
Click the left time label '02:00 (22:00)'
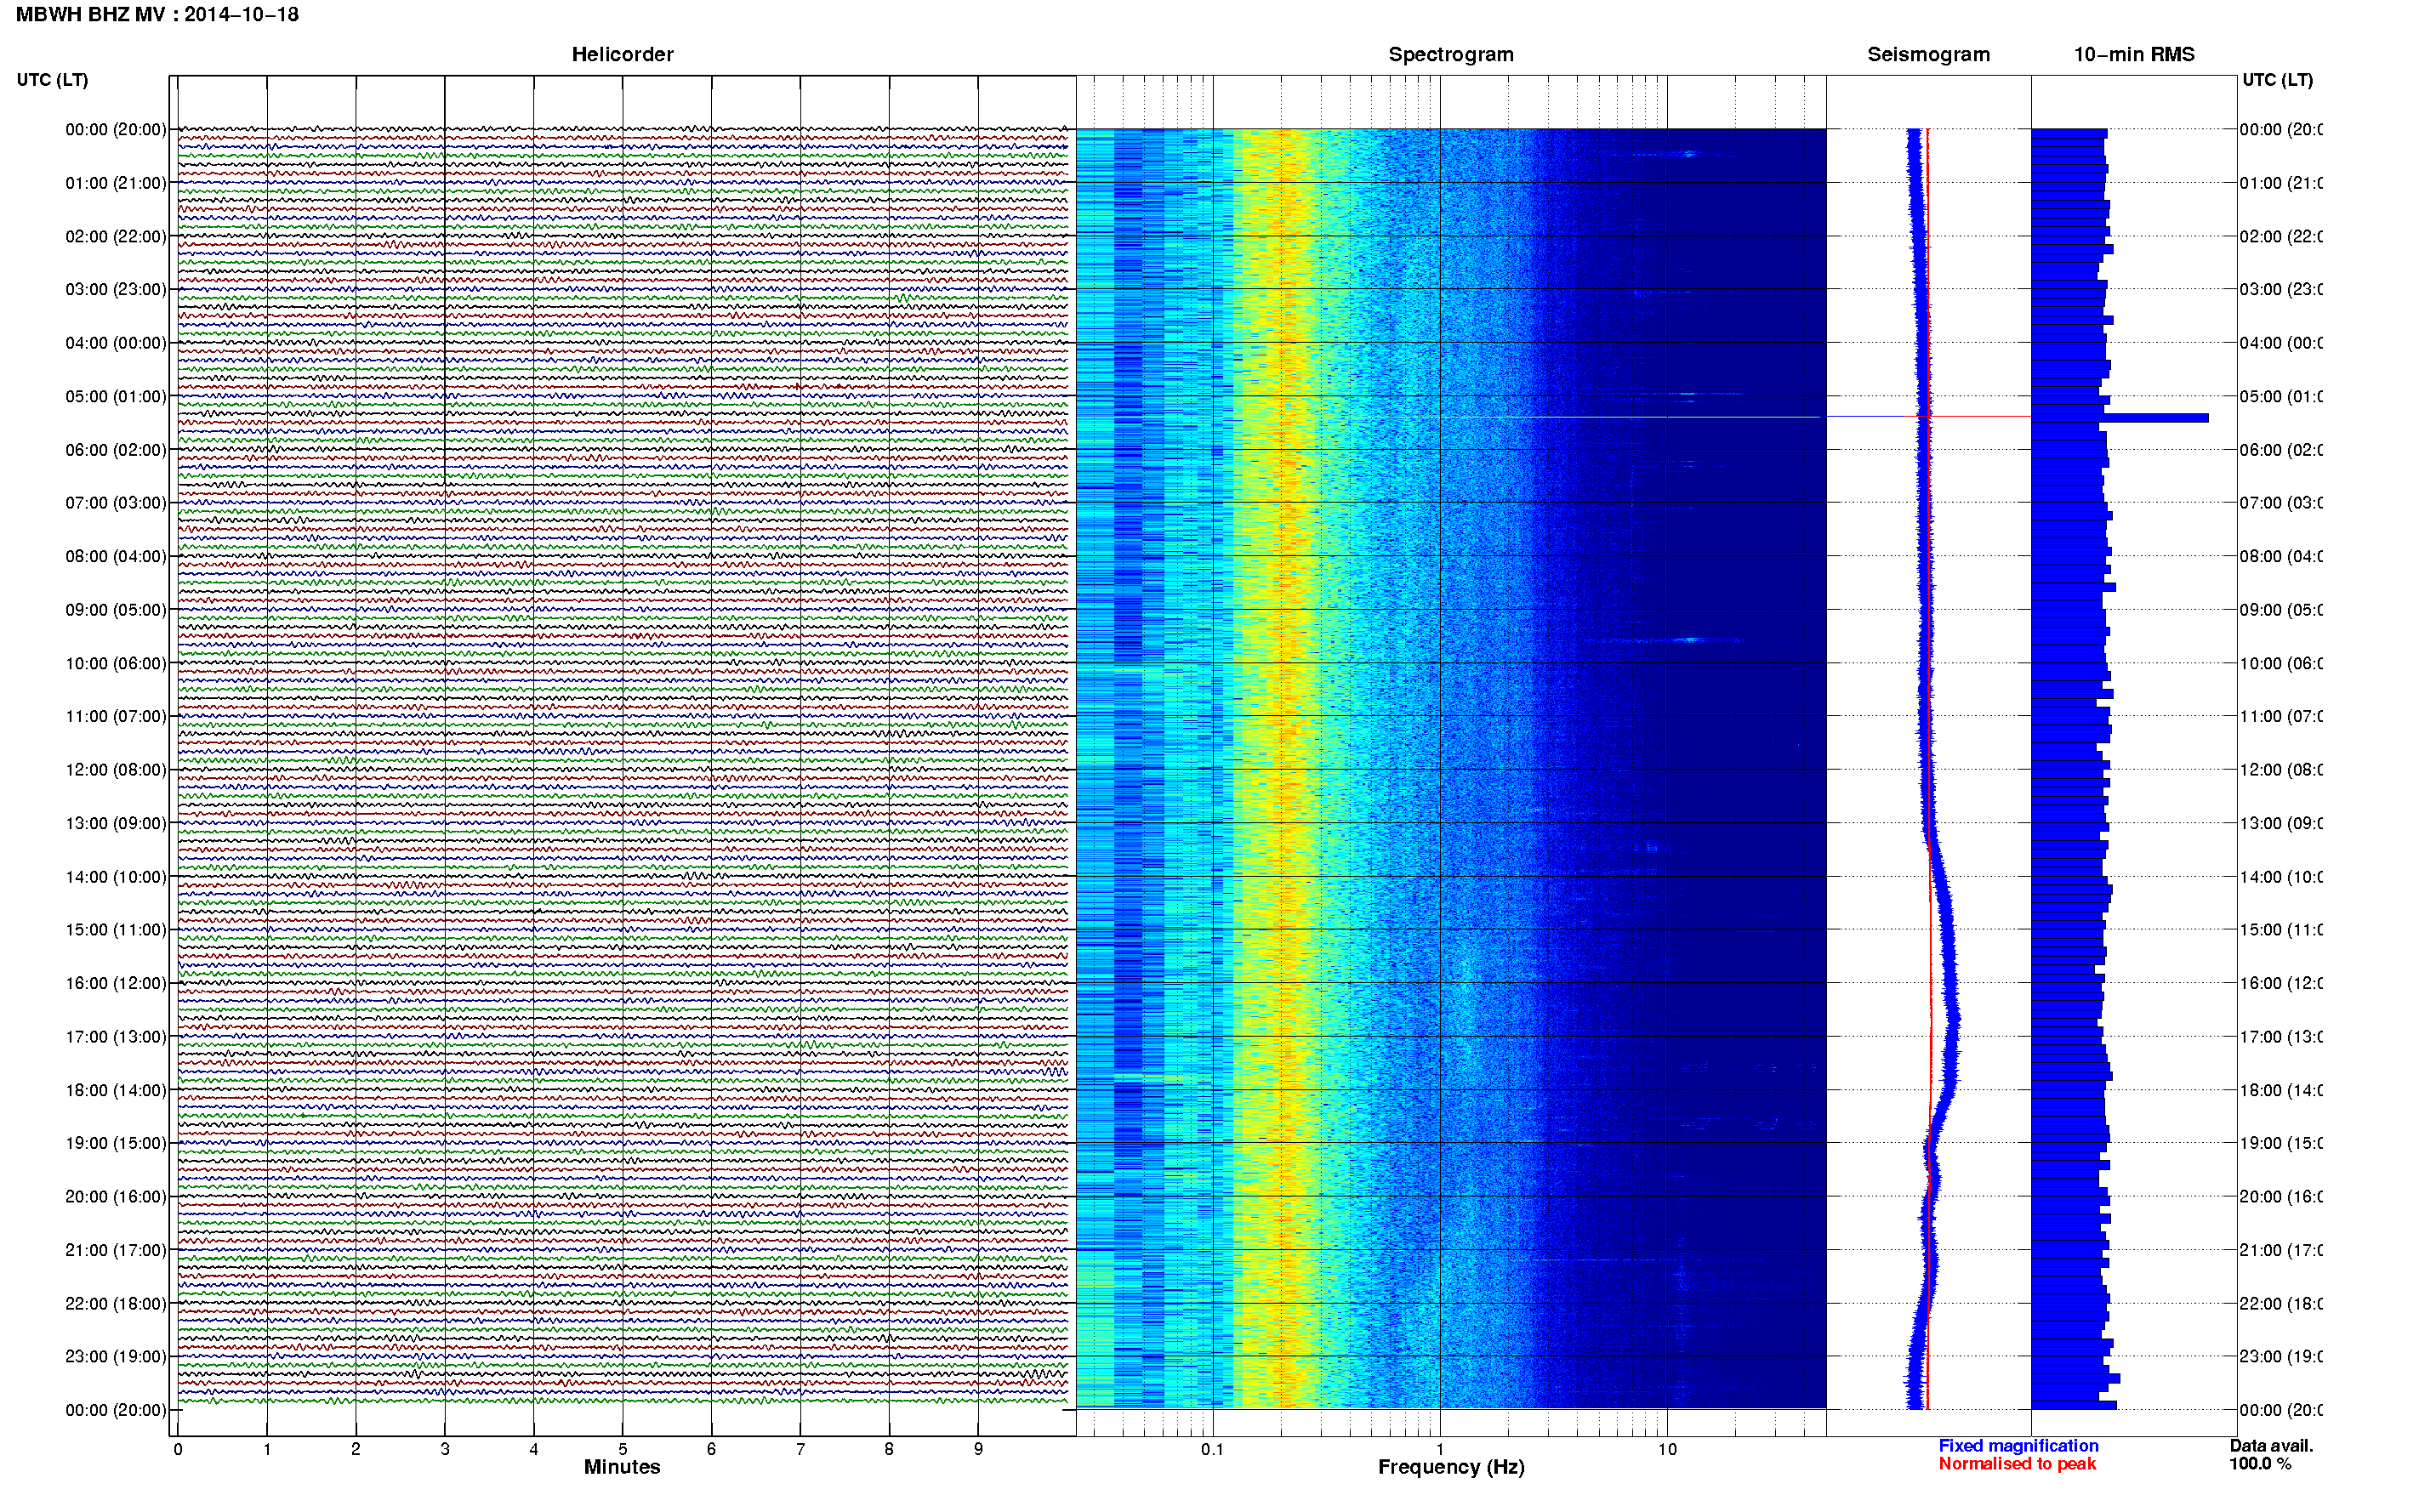tap(116, 236)
